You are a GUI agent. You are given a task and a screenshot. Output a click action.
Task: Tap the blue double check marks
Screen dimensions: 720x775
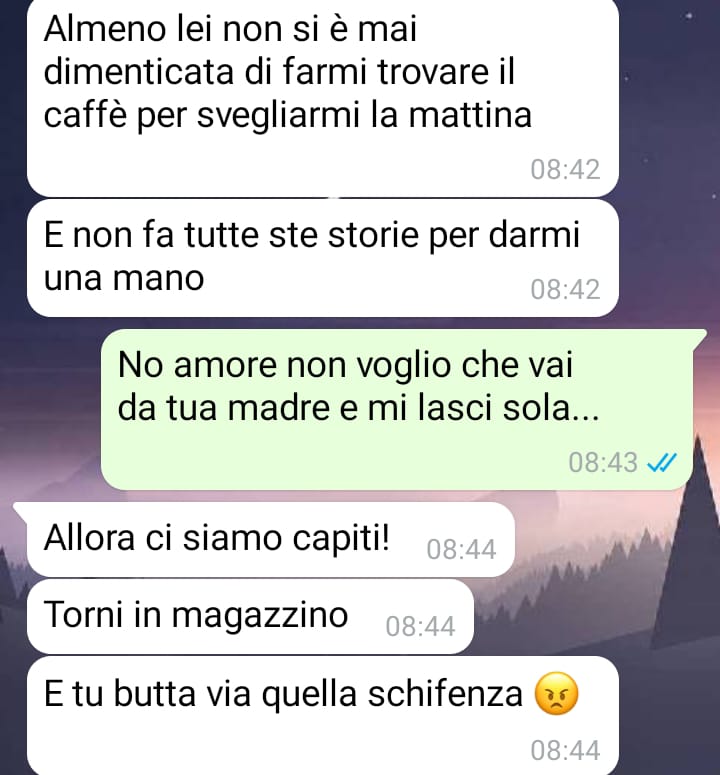pos(662,463)
